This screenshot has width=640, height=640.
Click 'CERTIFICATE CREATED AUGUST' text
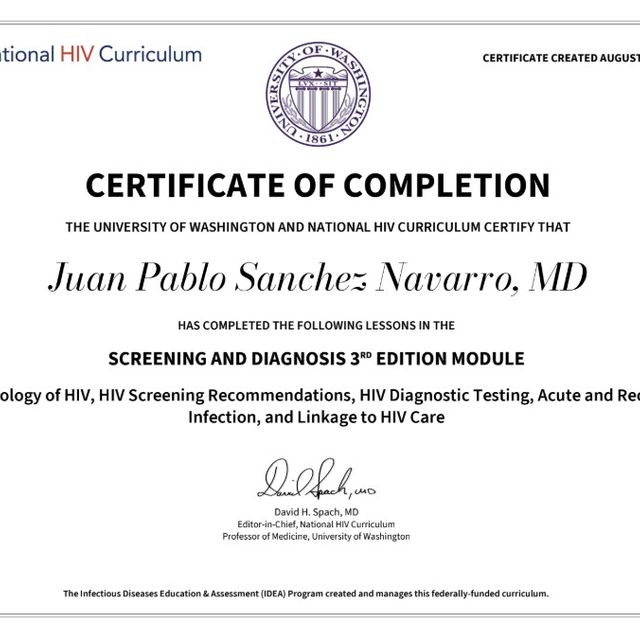pyautogui.click(x=561, y=58)
